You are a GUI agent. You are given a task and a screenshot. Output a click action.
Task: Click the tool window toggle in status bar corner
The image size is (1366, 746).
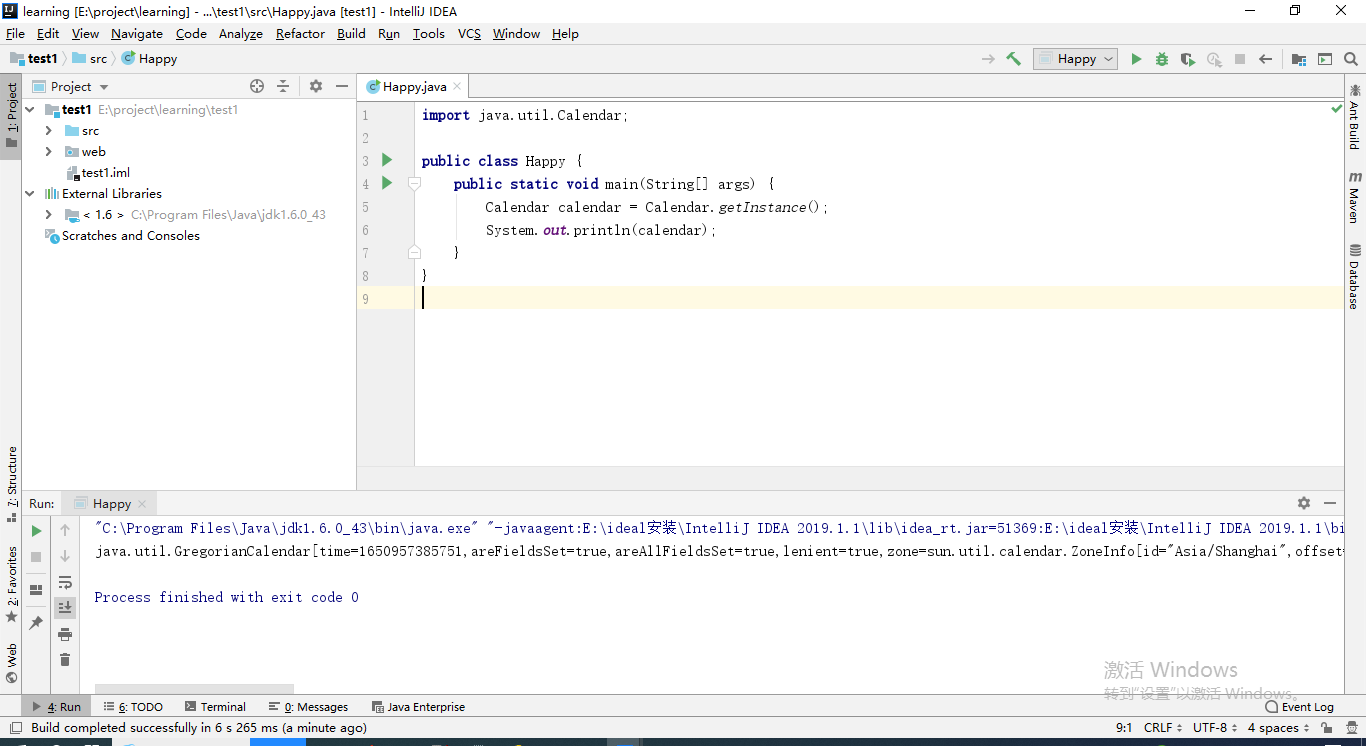coord(15,728)
